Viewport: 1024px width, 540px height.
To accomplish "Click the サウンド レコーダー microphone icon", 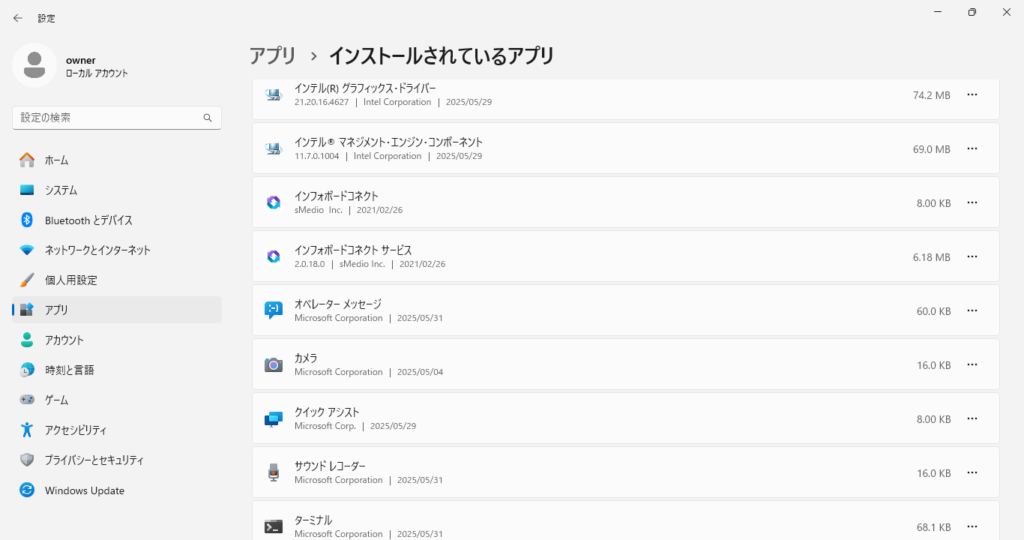I will [x=274, y=472].
